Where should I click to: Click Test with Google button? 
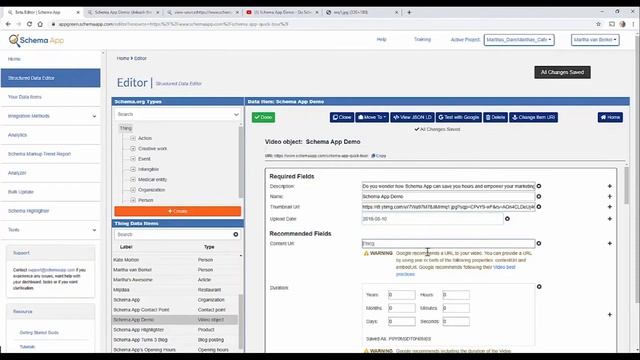coord(459,117)
